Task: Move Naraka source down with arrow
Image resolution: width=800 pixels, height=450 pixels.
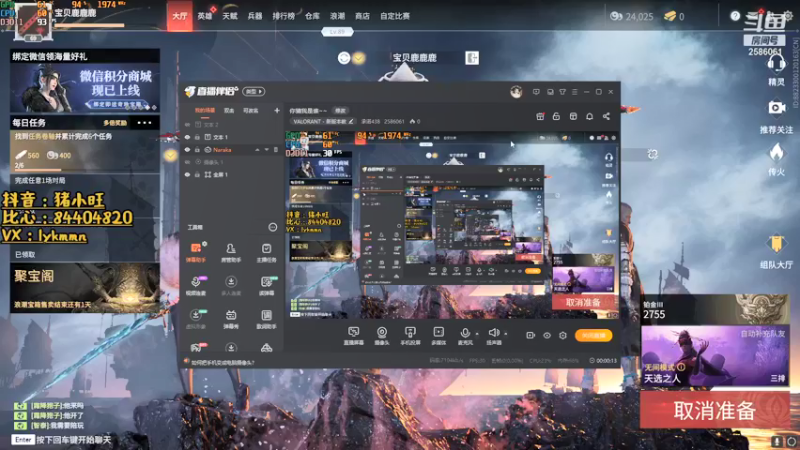Action: click(266, 149)
